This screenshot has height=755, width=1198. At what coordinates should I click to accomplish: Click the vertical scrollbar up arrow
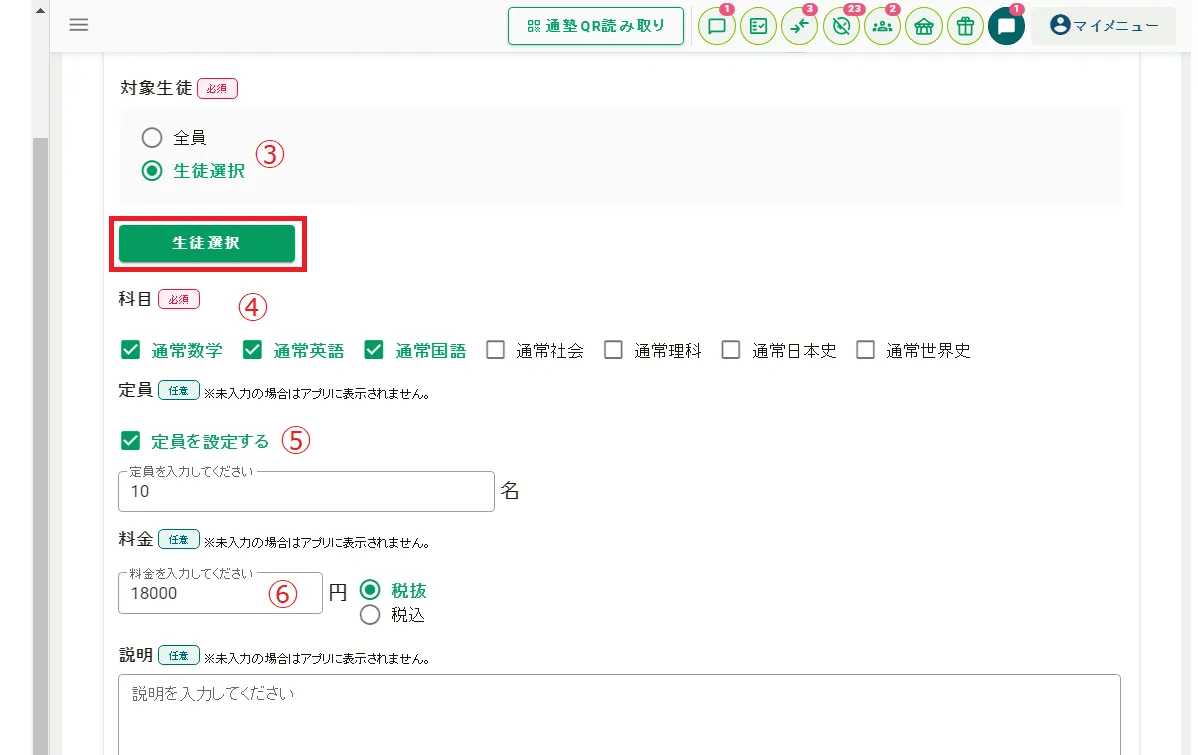point(40,11)
